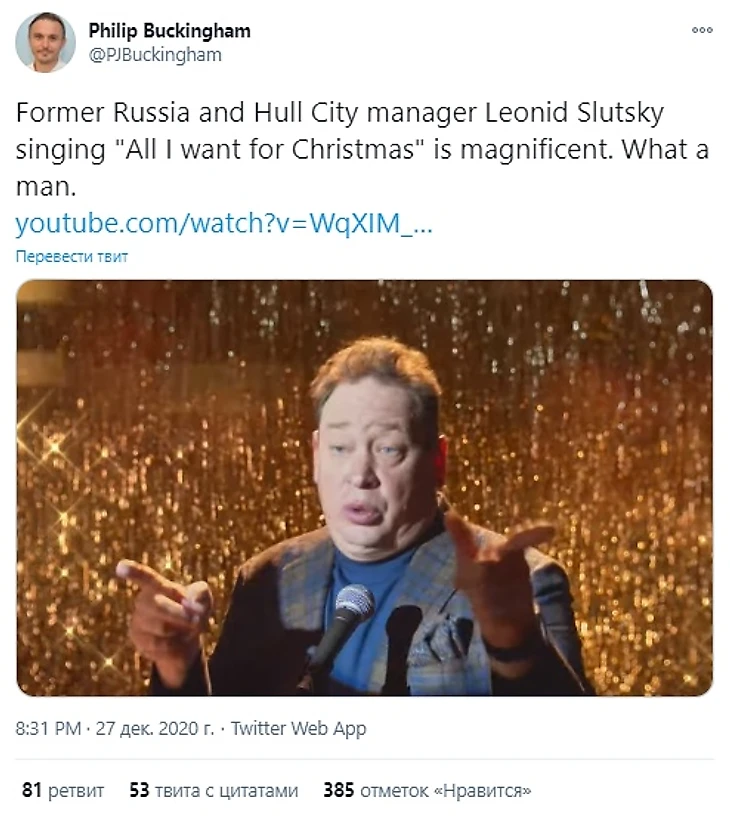The height and width of the screenshot is (817, 730).
Task: Click the date "27 дек. 2020 г."
Action: tap(154, 728)
